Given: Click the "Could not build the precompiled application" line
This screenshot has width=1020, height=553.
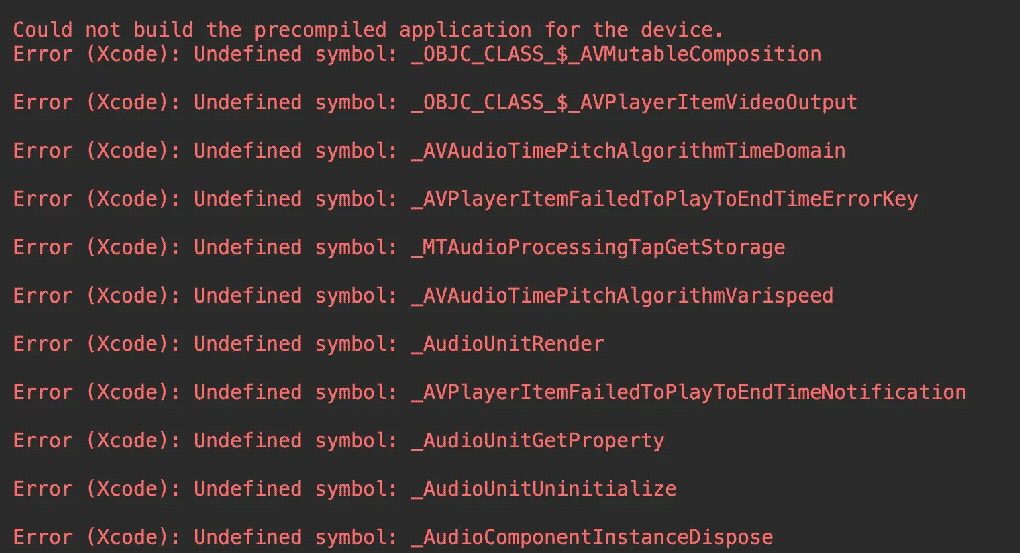Looking at the screenshot, I should coord(368,30).
